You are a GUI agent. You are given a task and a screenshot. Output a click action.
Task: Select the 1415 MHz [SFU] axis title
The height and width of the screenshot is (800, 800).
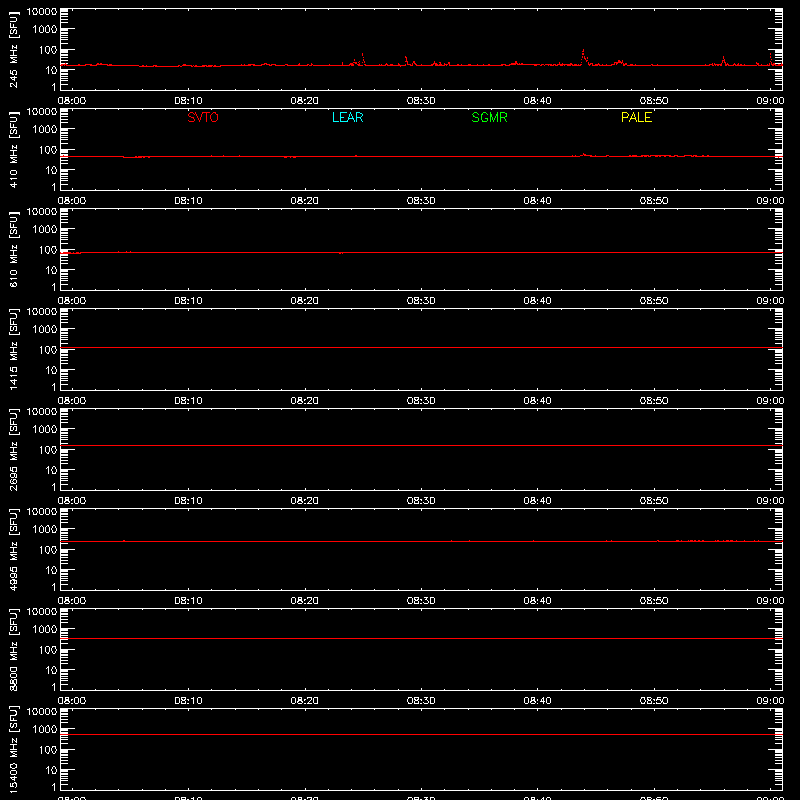click(x=13, y=349)
